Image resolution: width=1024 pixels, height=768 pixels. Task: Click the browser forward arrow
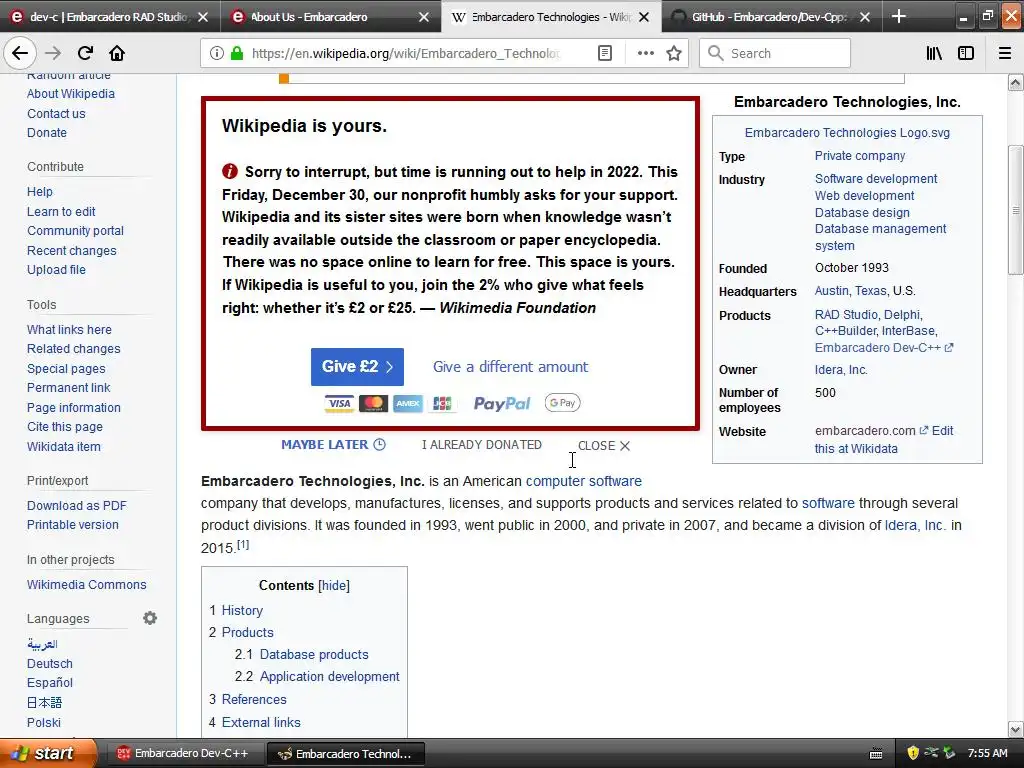[x=53, y=53]
